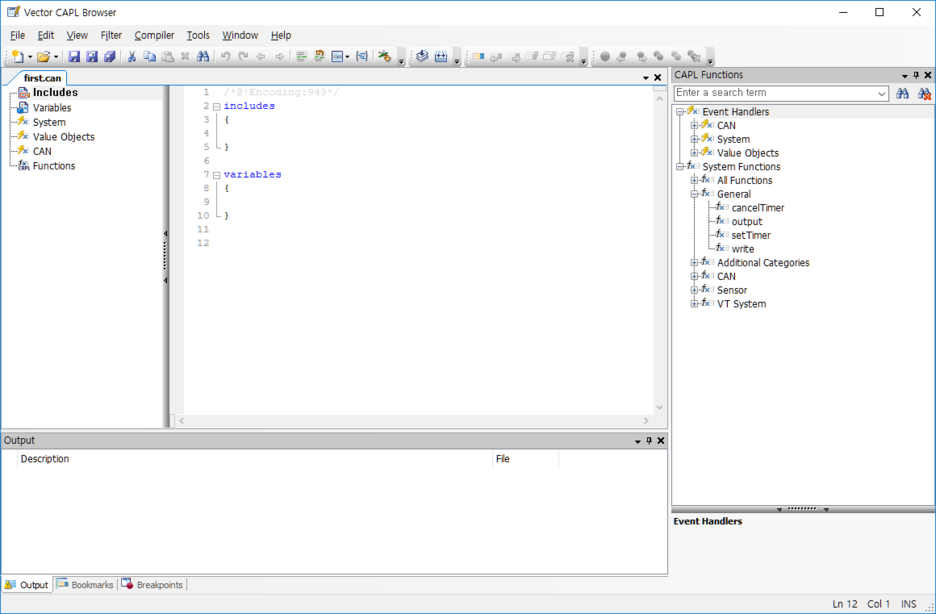The height and width of the screenshot is (614, 936).
Task: Save the file with the first floppy icon
Action: pyautogui.click(x=74, y=57)
